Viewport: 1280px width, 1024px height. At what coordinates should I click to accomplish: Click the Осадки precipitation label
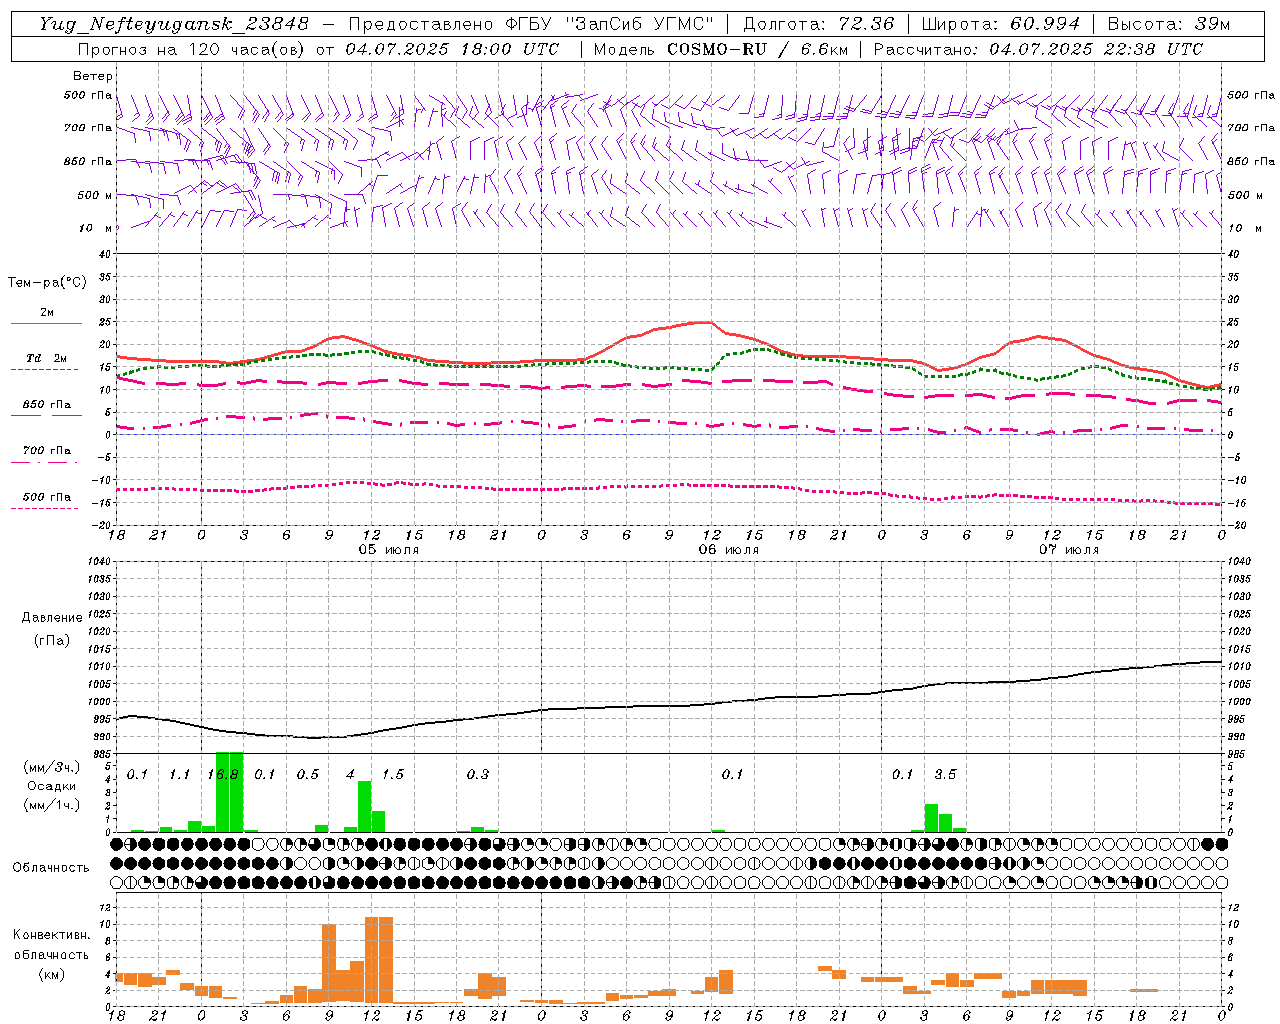[51, 786]
